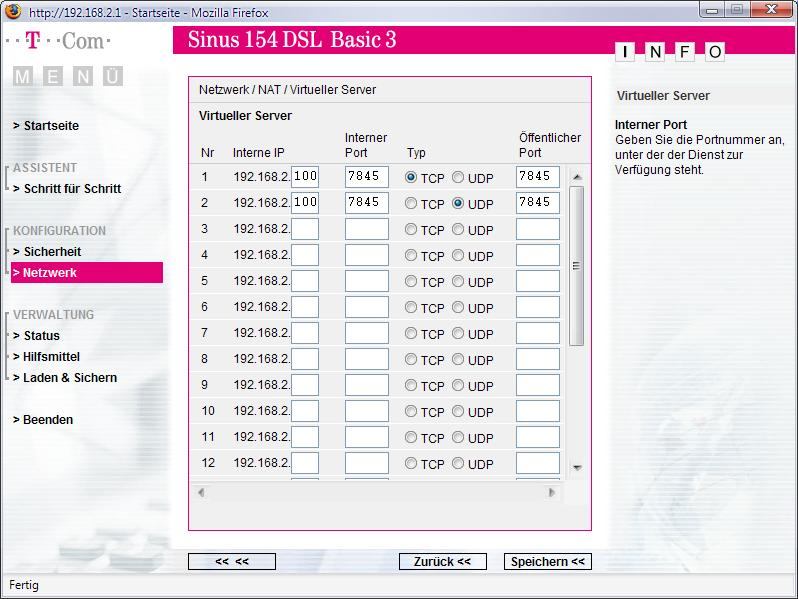
Task: Choose TCP in row 12
Action: click(x=411, y=463)
